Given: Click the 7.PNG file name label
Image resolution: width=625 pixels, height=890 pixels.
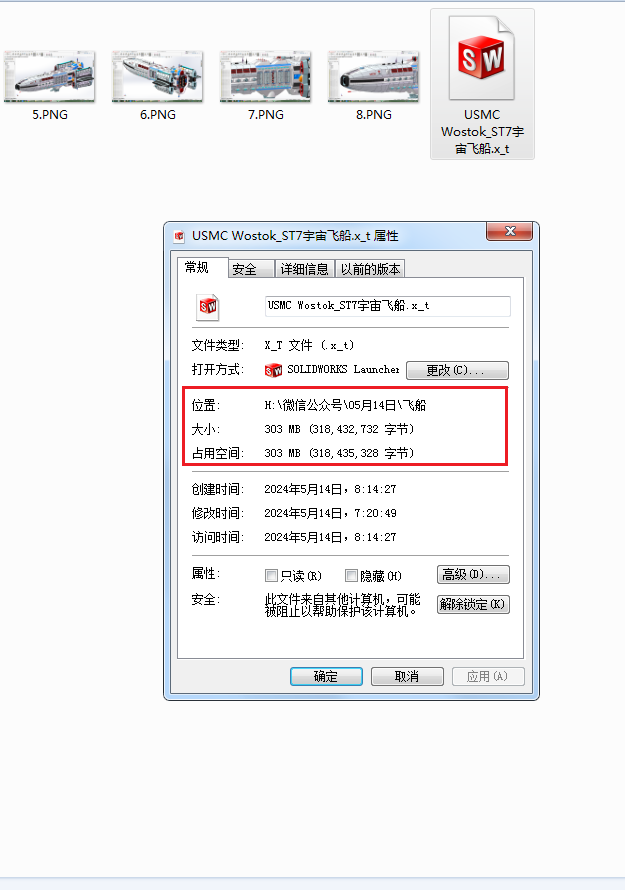Looking at the screenshot, I should [x=266, y=115].
